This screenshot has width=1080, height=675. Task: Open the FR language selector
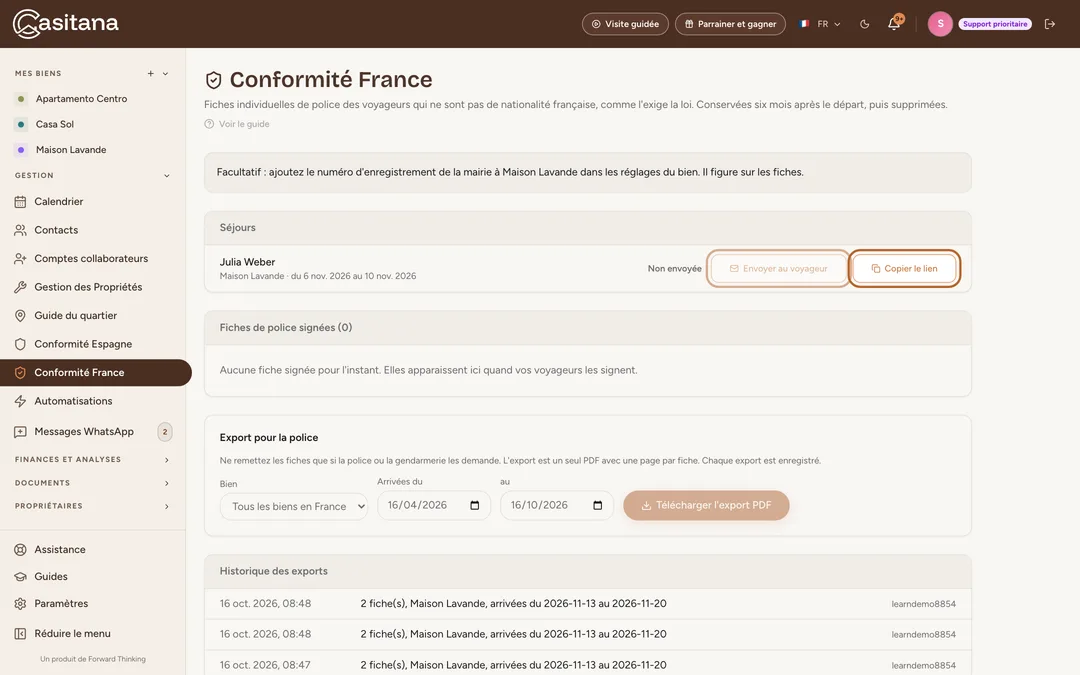click(x=820, y=24)
